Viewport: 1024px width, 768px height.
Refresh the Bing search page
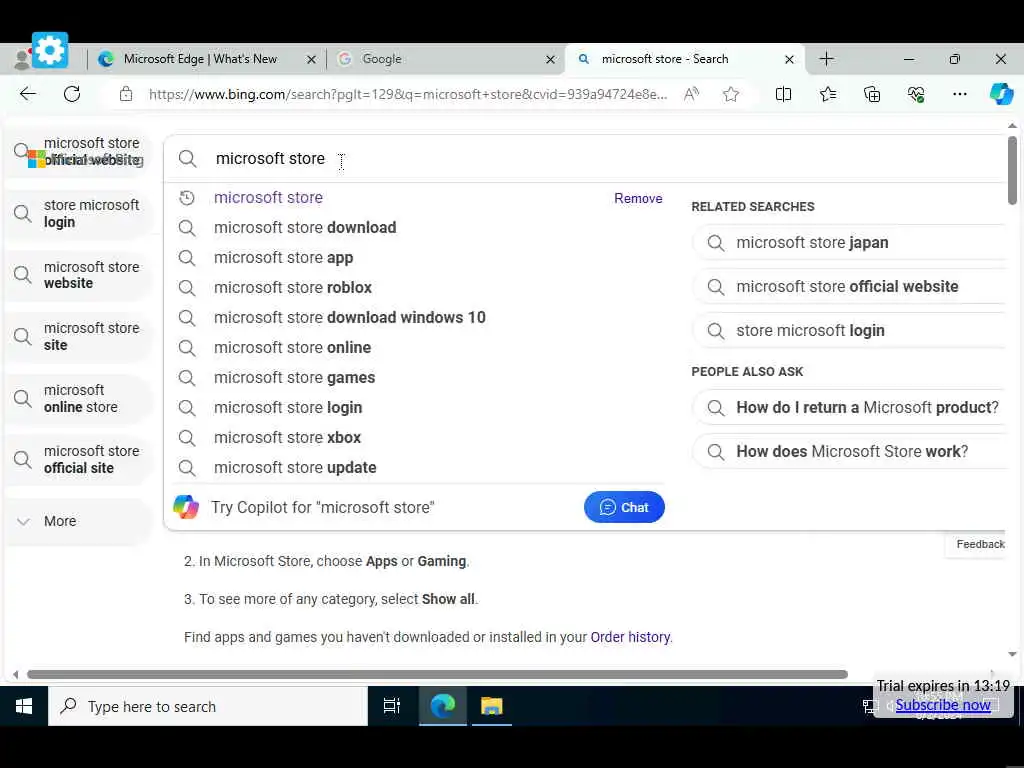[x=72, y=94]
